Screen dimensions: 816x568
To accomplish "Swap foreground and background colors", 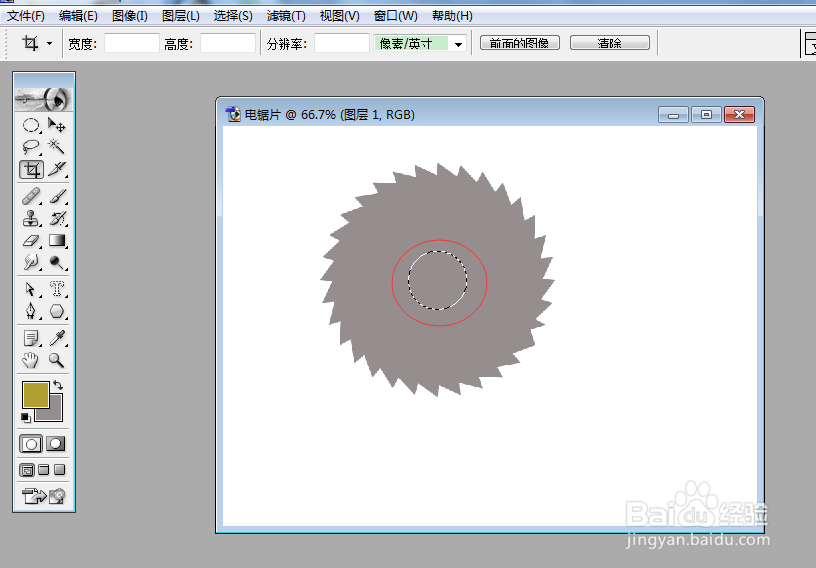I will pyautogui.click(x=58, y=385).
